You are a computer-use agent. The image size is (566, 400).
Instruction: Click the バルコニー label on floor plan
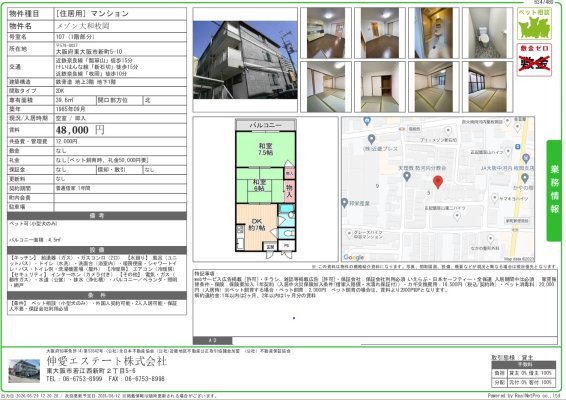point(266,125)
